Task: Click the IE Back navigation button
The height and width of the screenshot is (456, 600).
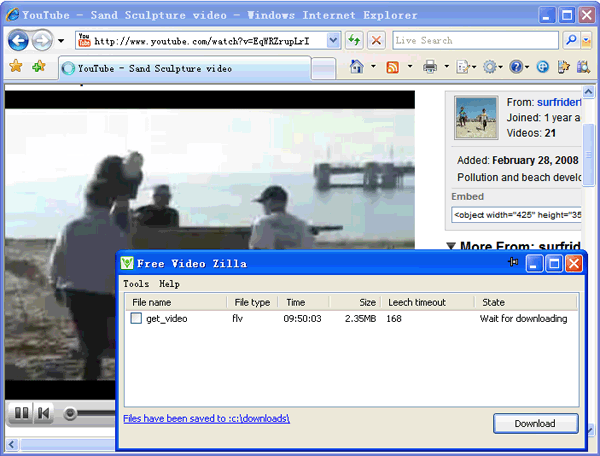Action: click(x=18, y=41)
